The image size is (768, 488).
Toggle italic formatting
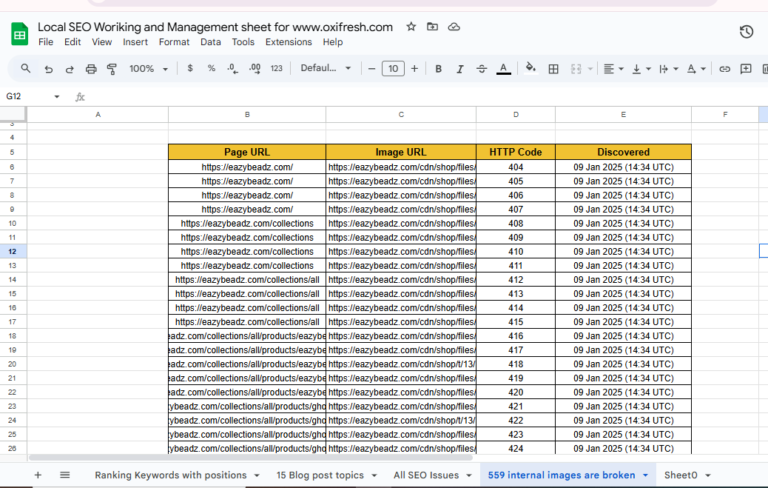click(x=460, y=69)
